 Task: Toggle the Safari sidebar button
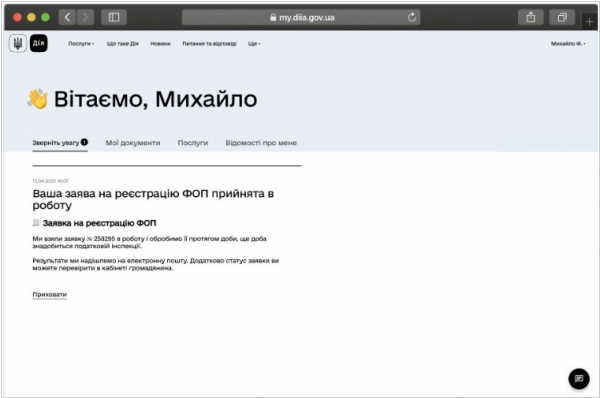[x=114, y=17]
